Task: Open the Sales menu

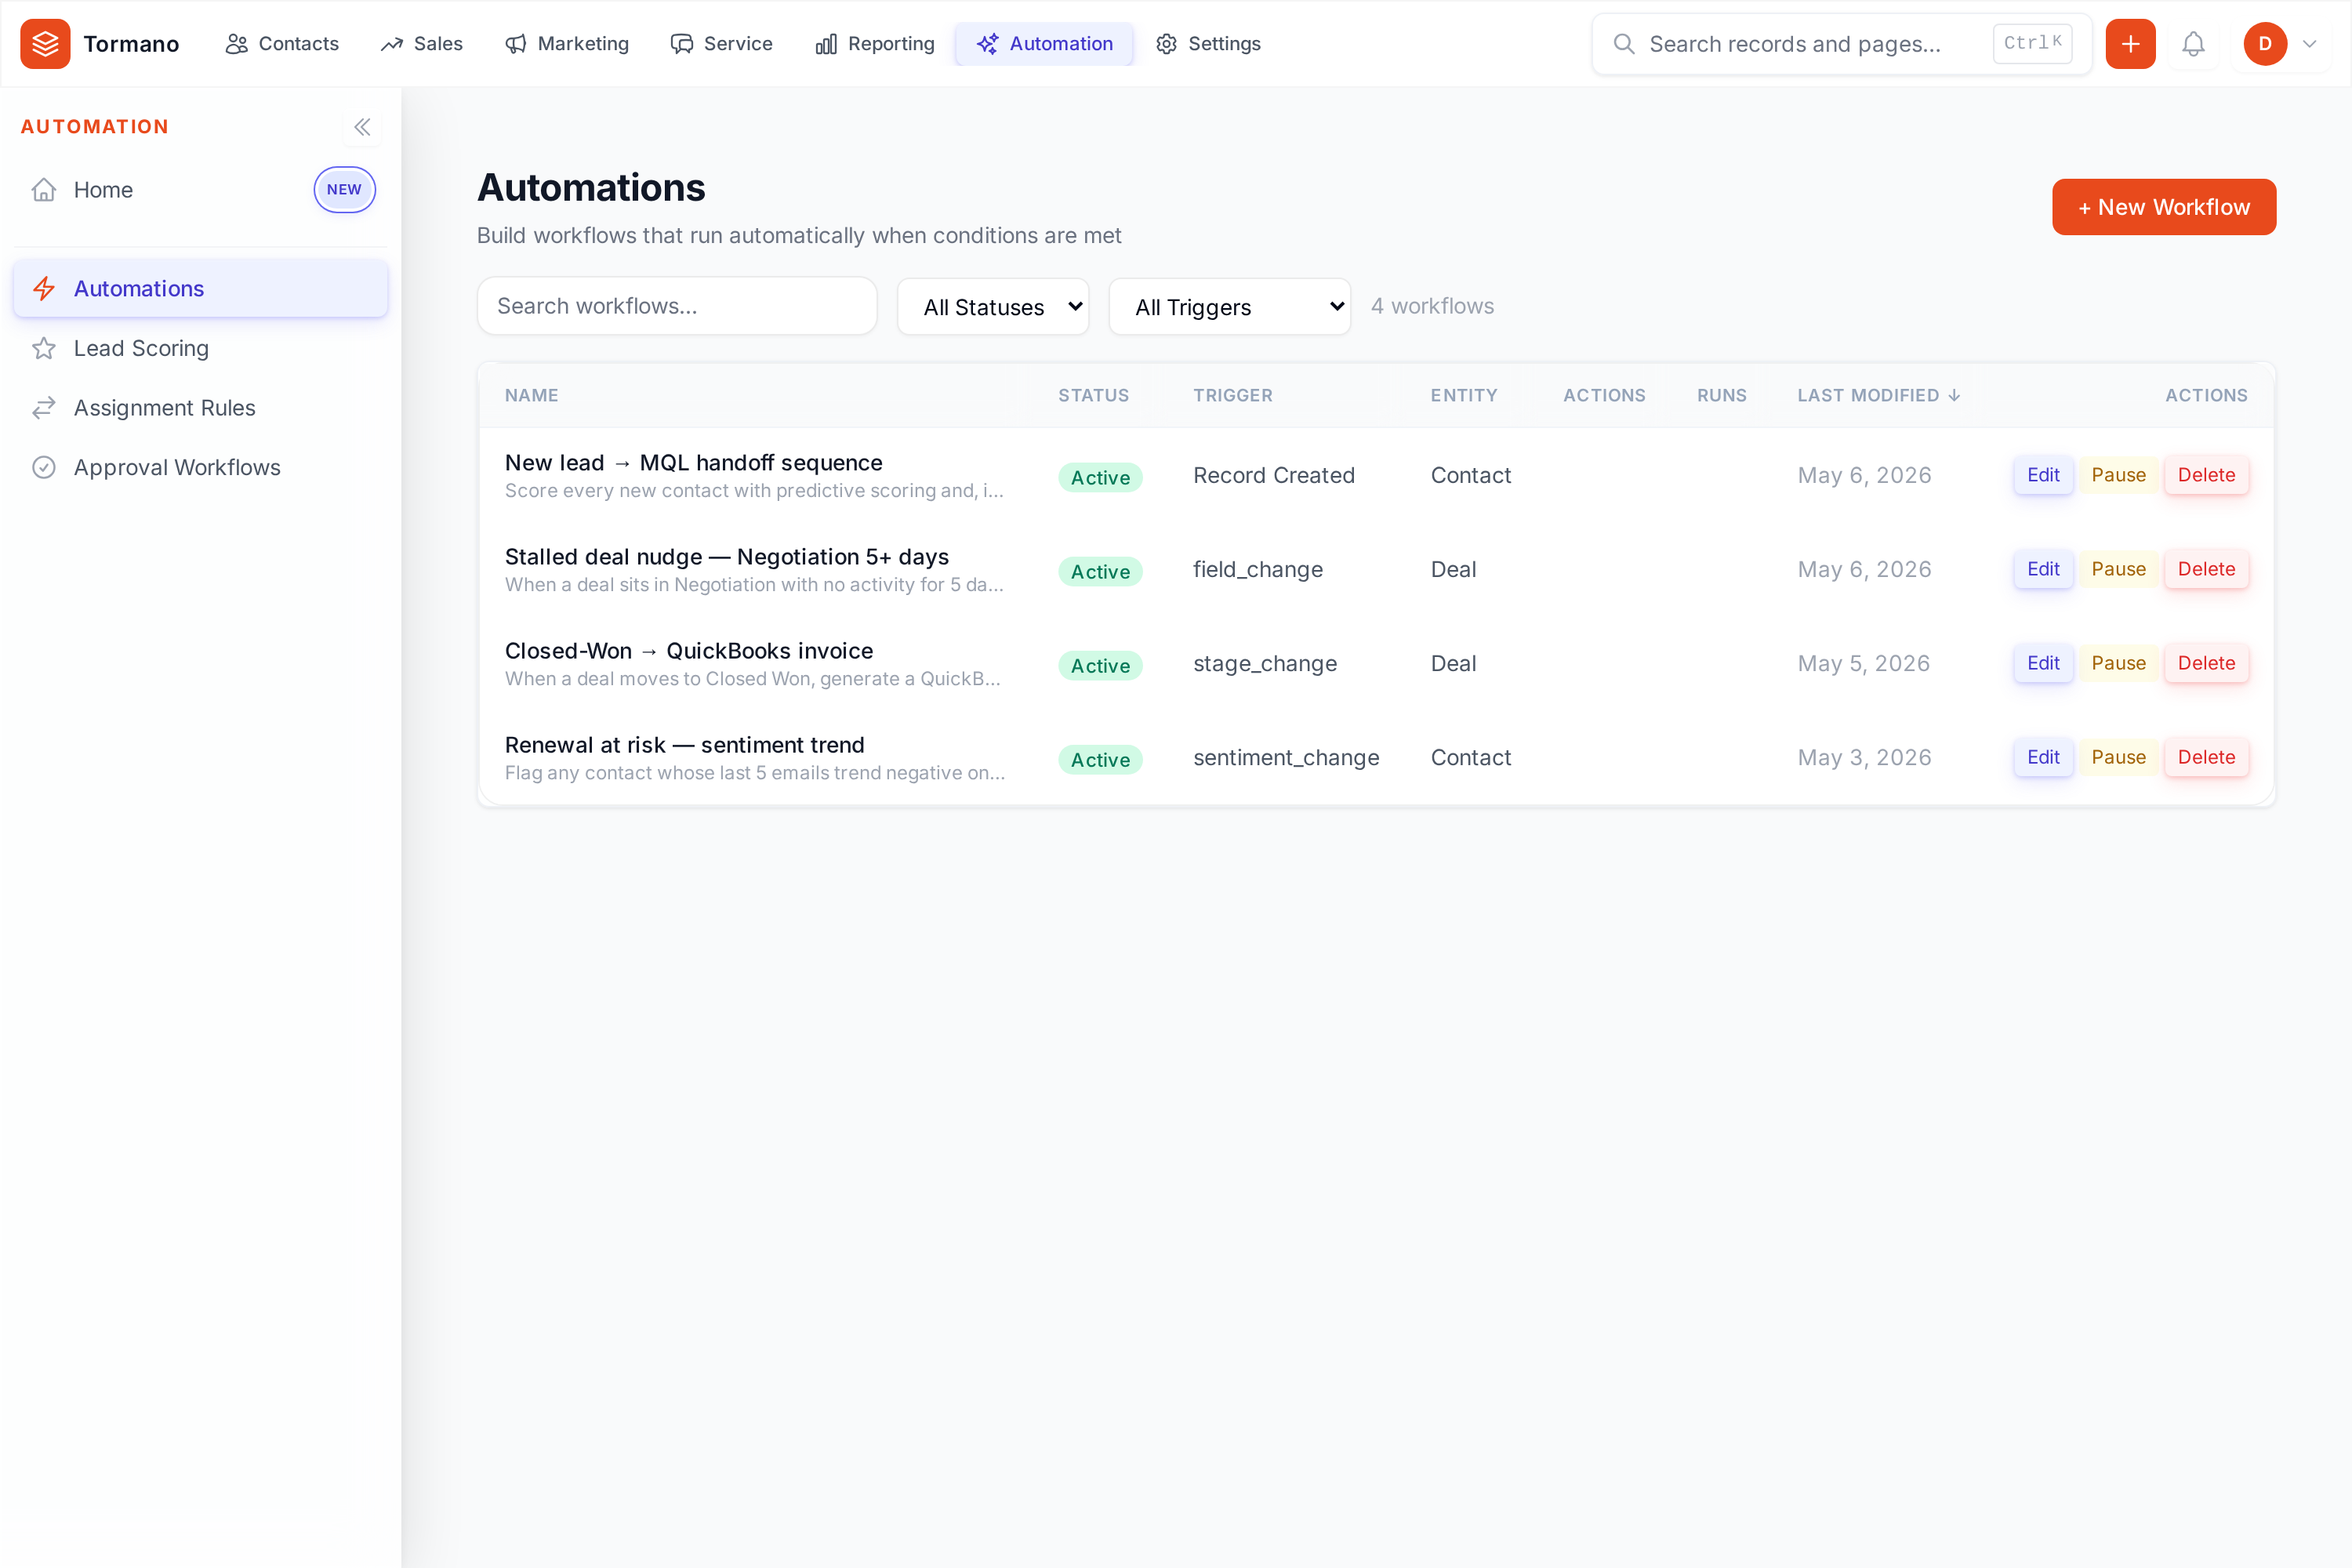Action: tap(422, 44)
